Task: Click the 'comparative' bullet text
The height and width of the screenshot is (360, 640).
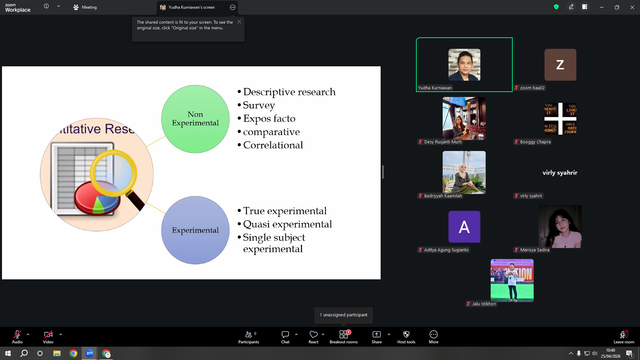Action: (x=271, y=132)
